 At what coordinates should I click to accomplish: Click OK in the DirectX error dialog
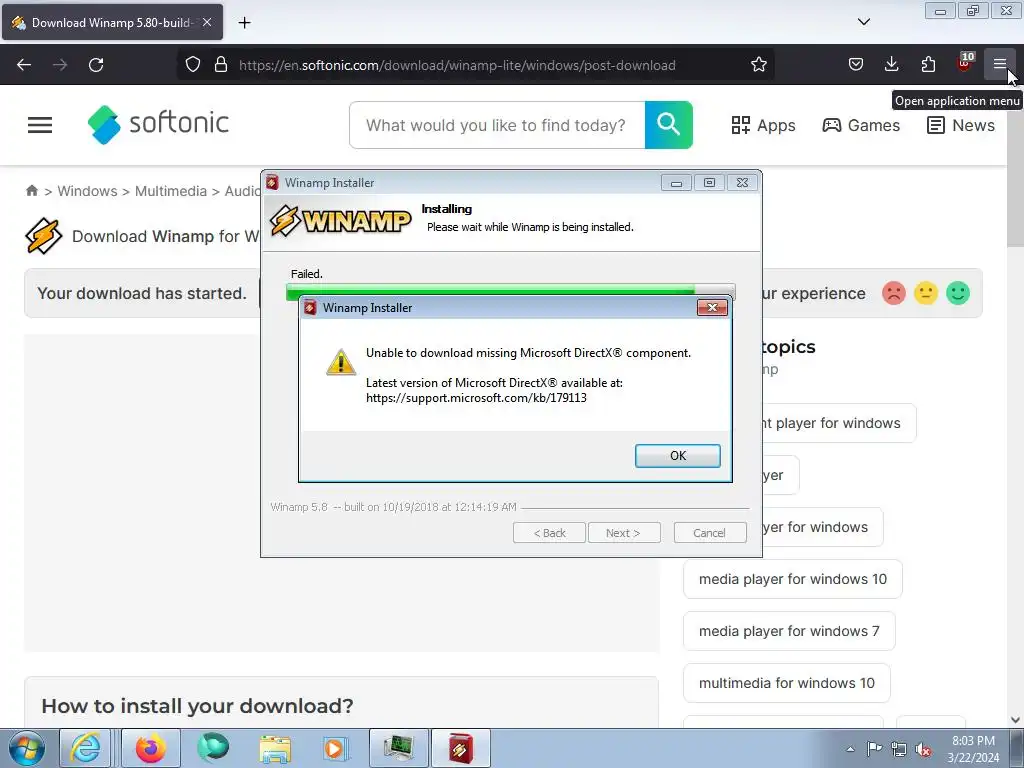[677, 456]
